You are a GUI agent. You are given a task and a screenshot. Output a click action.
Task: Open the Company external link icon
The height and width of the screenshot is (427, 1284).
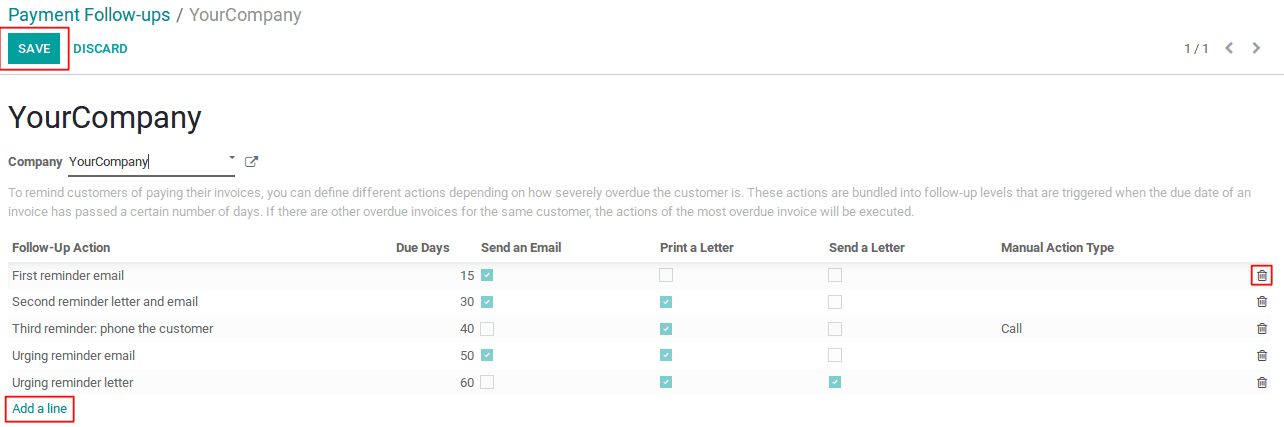pyautogui.click(x=251, y=161)
